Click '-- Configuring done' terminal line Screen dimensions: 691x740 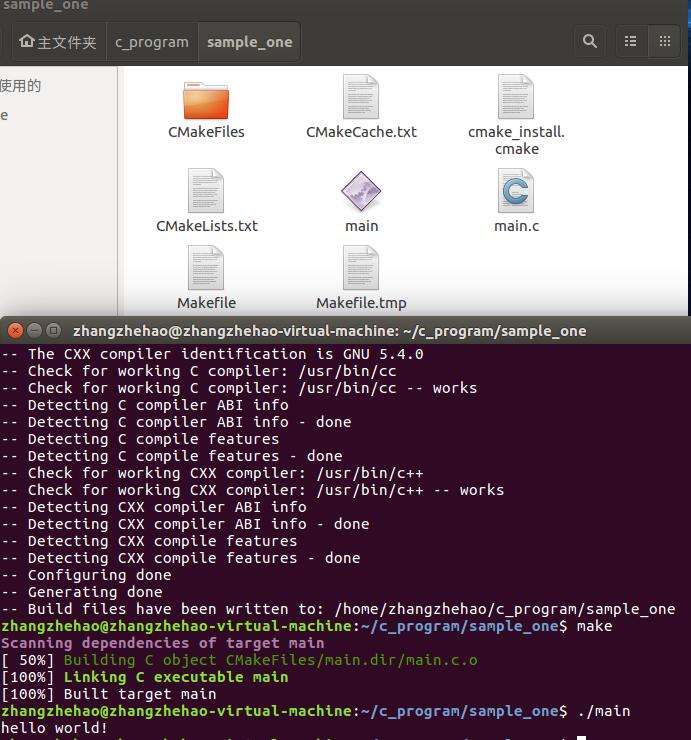[x=86, y=575]
